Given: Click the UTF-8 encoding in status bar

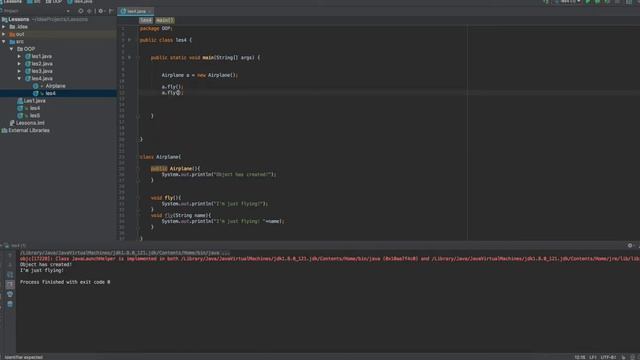Looking at the screenshot, I should point(608,357).
